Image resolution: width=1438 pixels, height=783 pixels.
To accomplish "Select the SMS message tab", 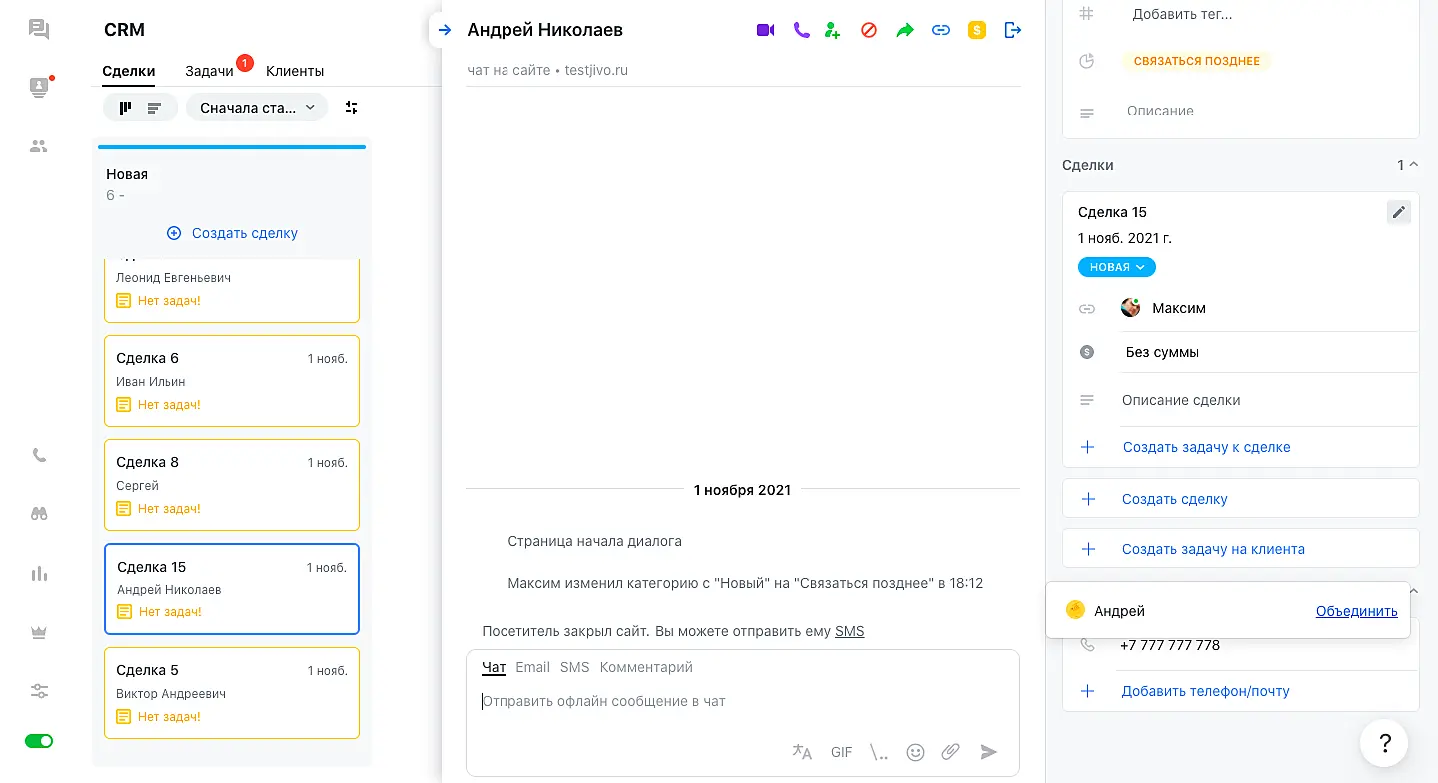I will pyautogui.click(x=575, y=667).
